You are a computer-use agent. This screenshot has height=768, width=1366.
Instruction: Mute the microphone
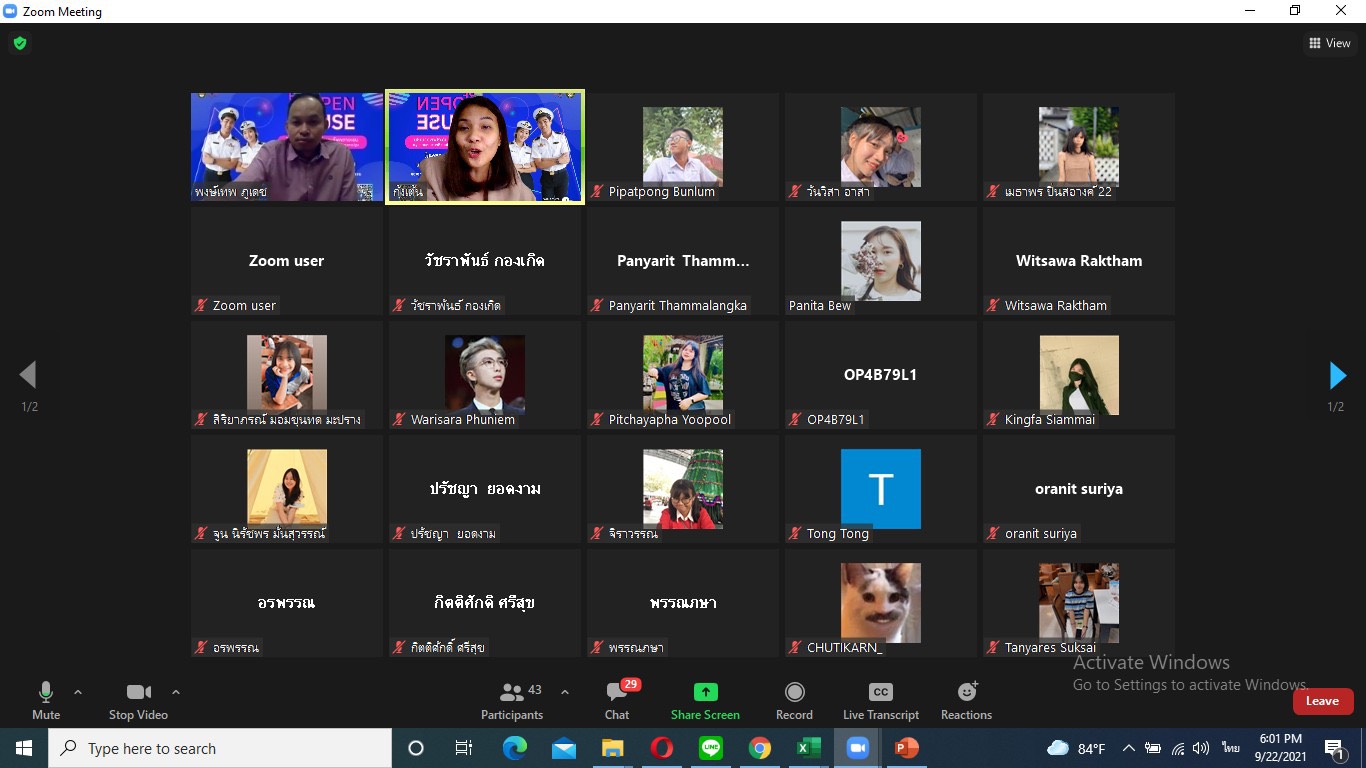(46, 693)
